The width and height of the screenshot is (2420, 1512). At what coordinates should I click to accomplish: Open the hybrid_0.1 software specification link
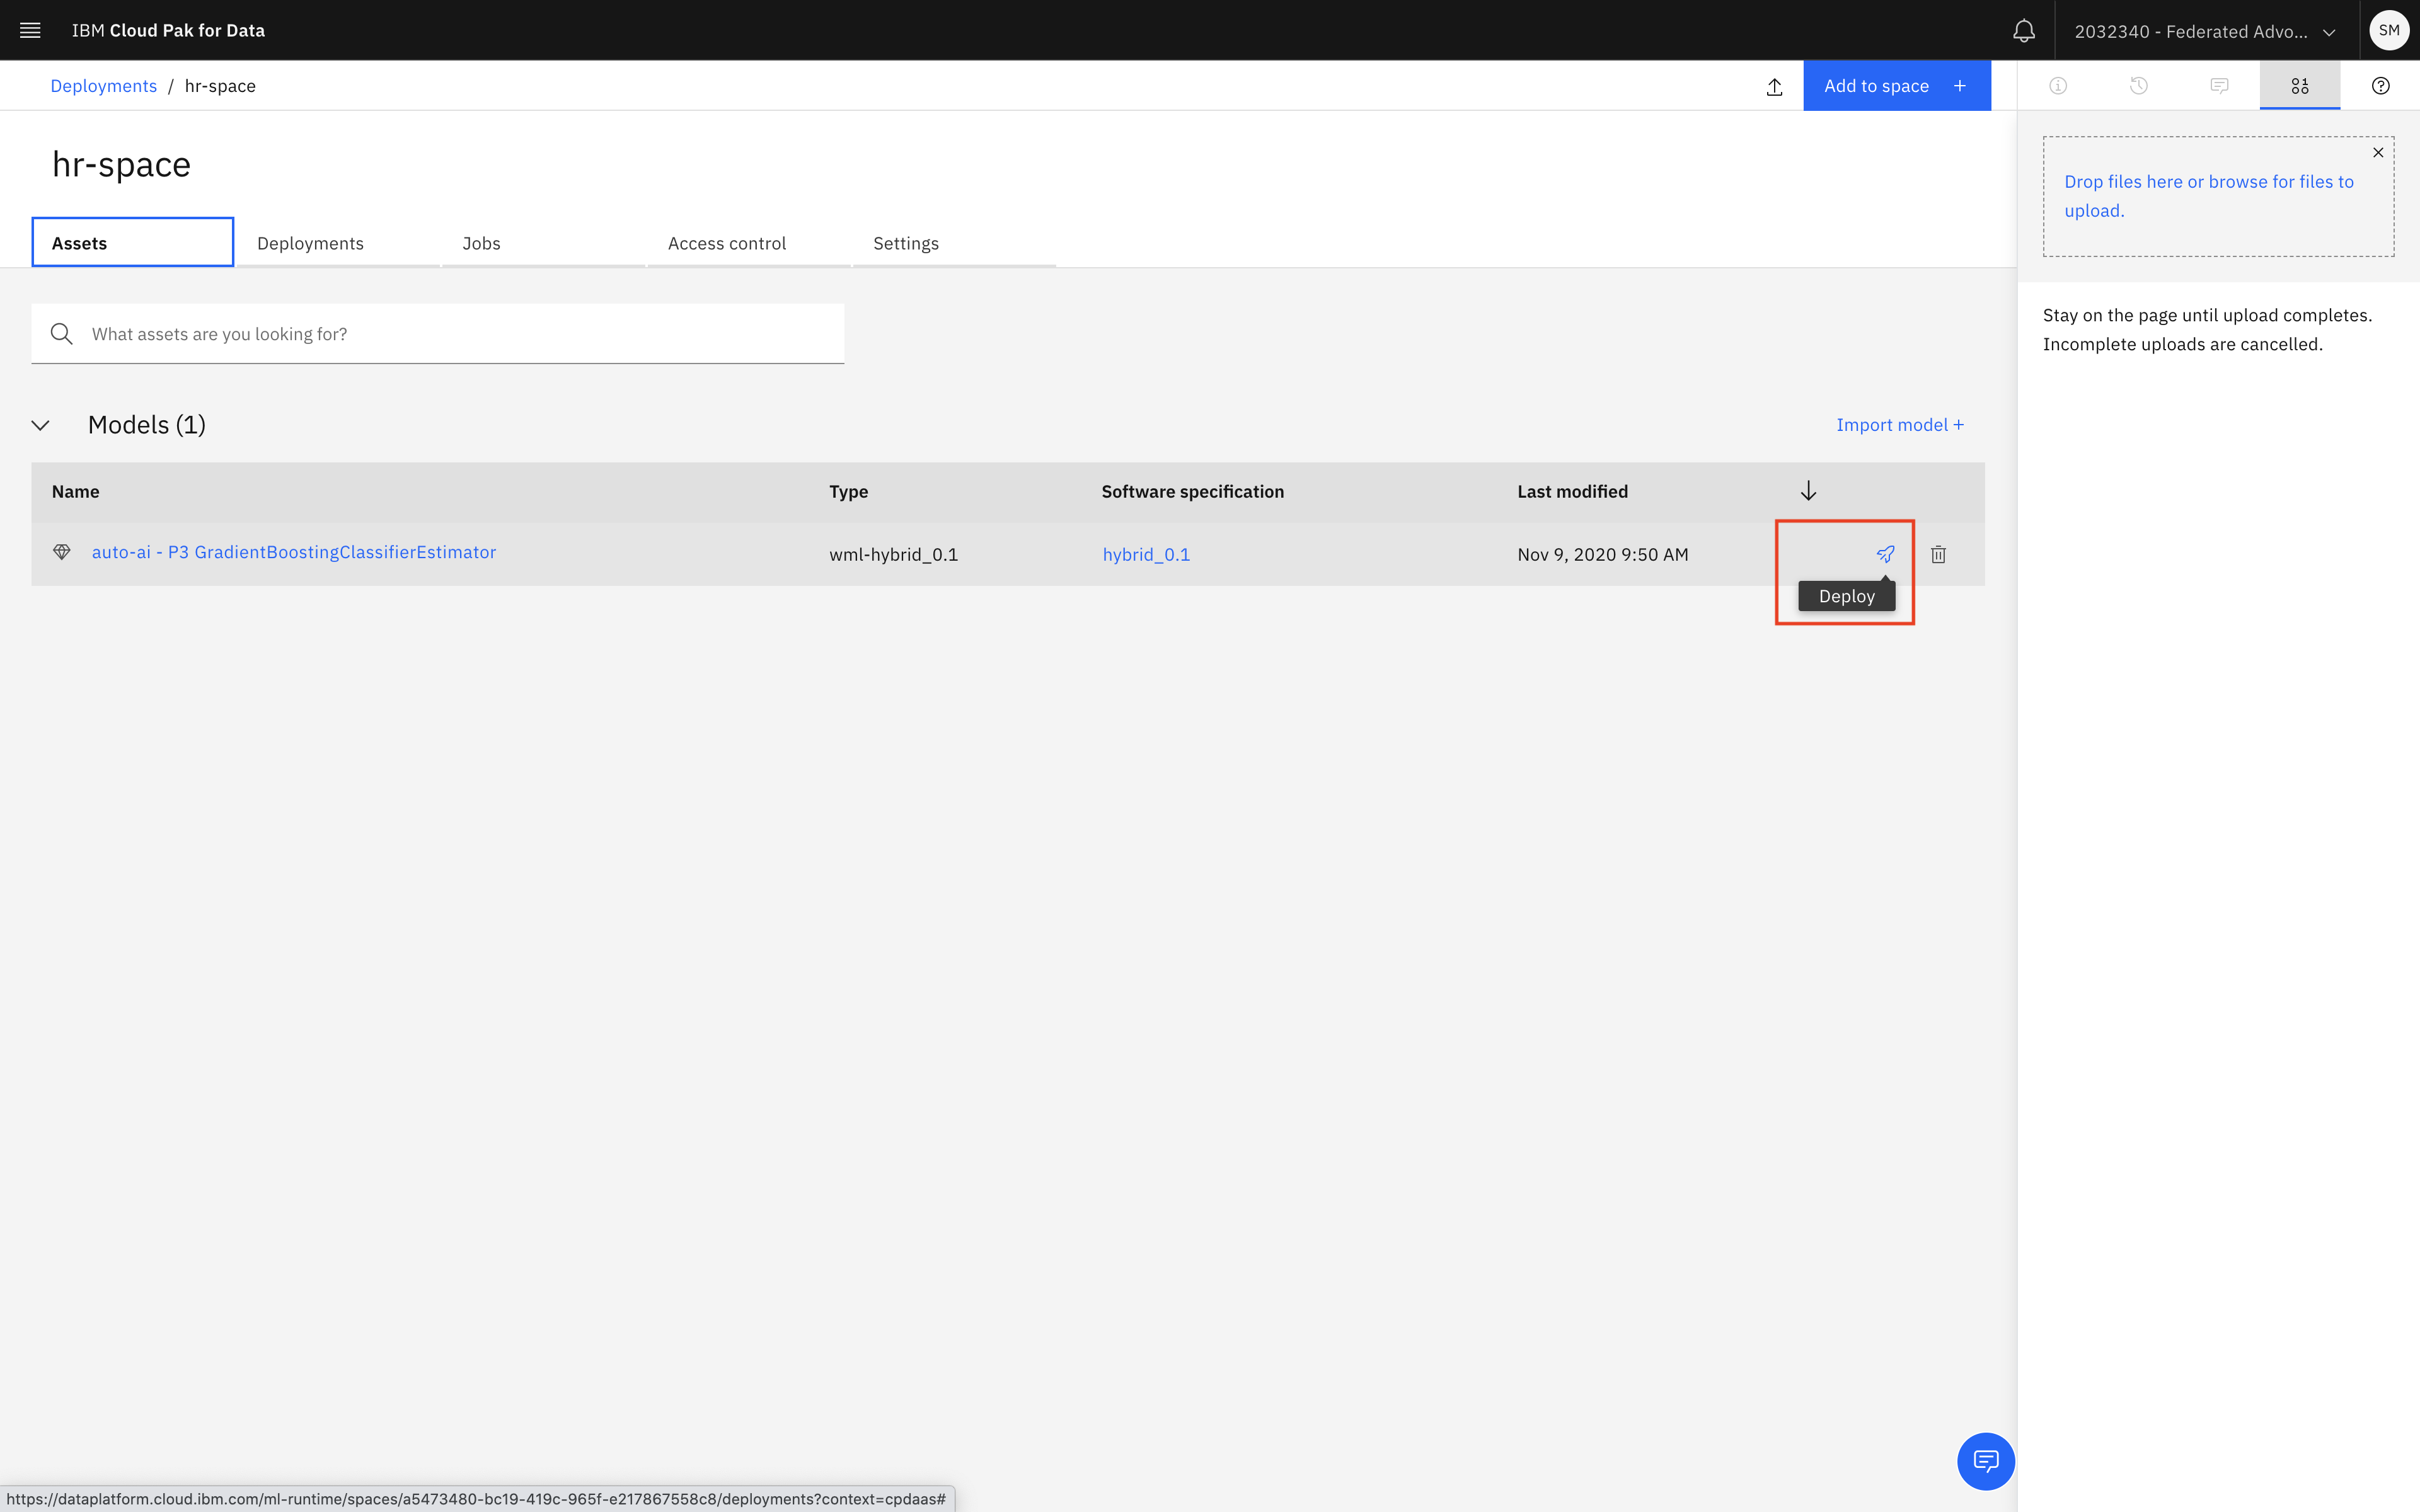[x=1146, y=554]
